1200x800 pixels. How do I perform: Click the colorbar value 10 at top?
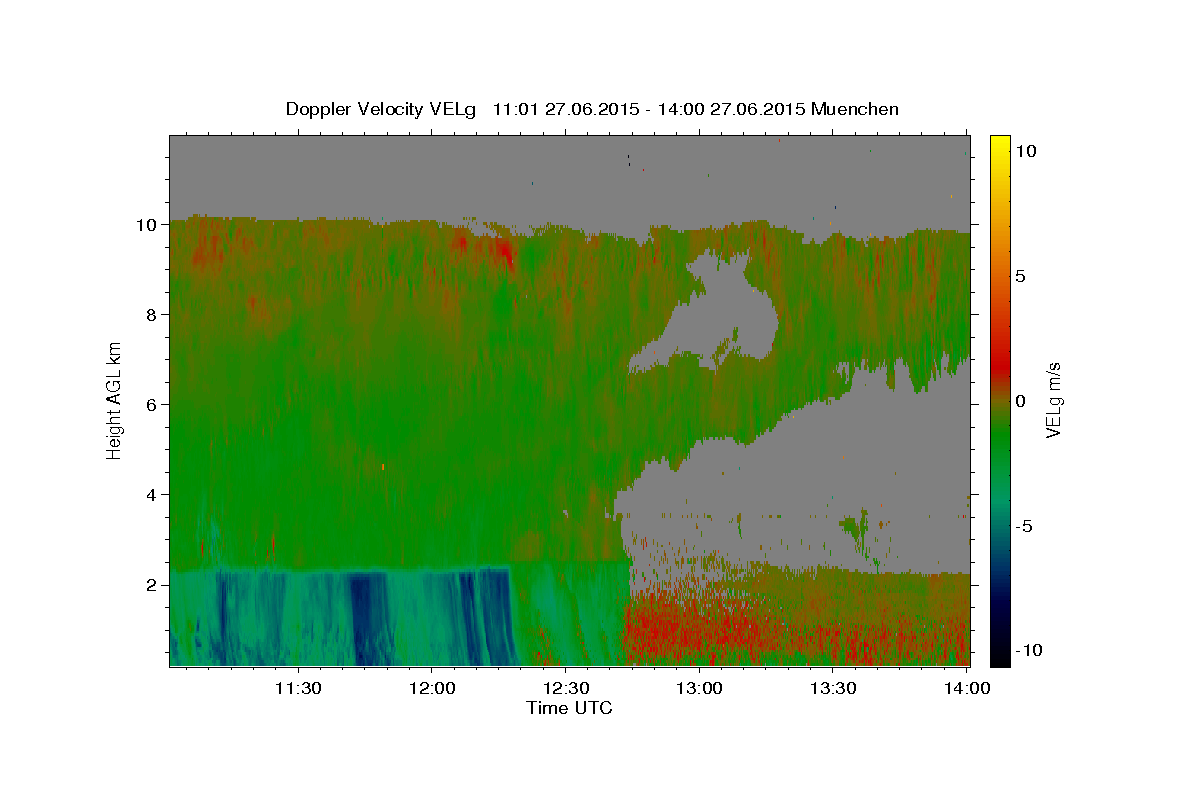coord(1027,151)
